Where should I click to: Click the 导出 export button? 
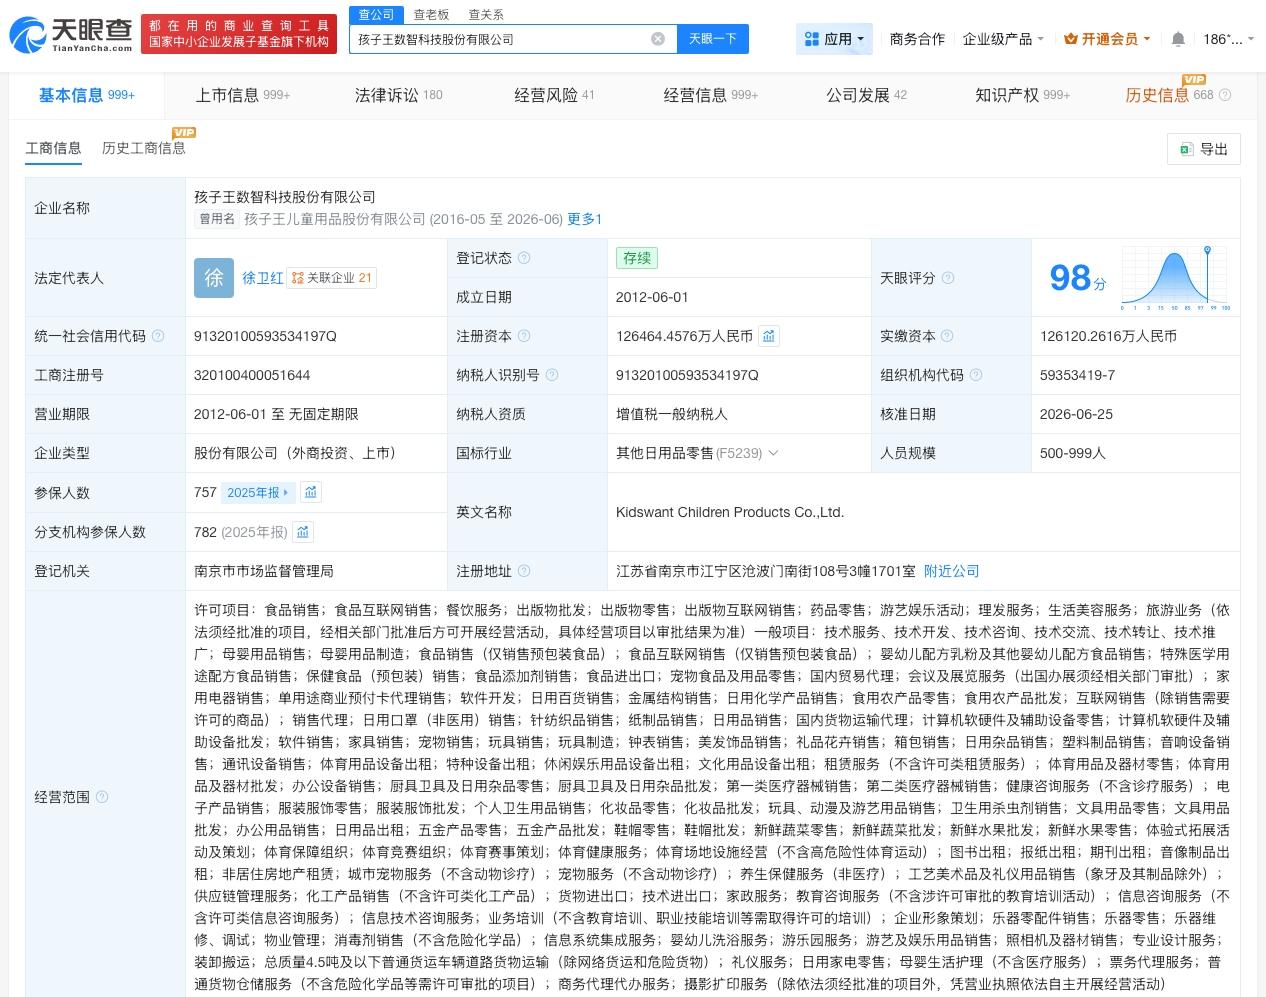tap(1203, 149)
